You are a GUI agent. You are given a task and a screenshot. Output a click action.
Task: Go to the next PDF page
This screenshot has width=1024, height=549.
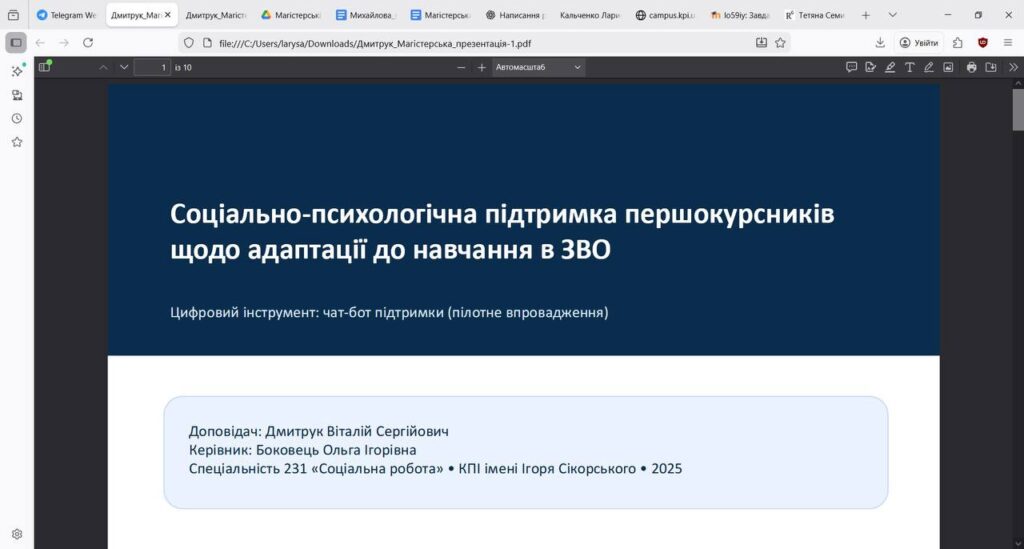pyautogui.click(x=124, y=67)
